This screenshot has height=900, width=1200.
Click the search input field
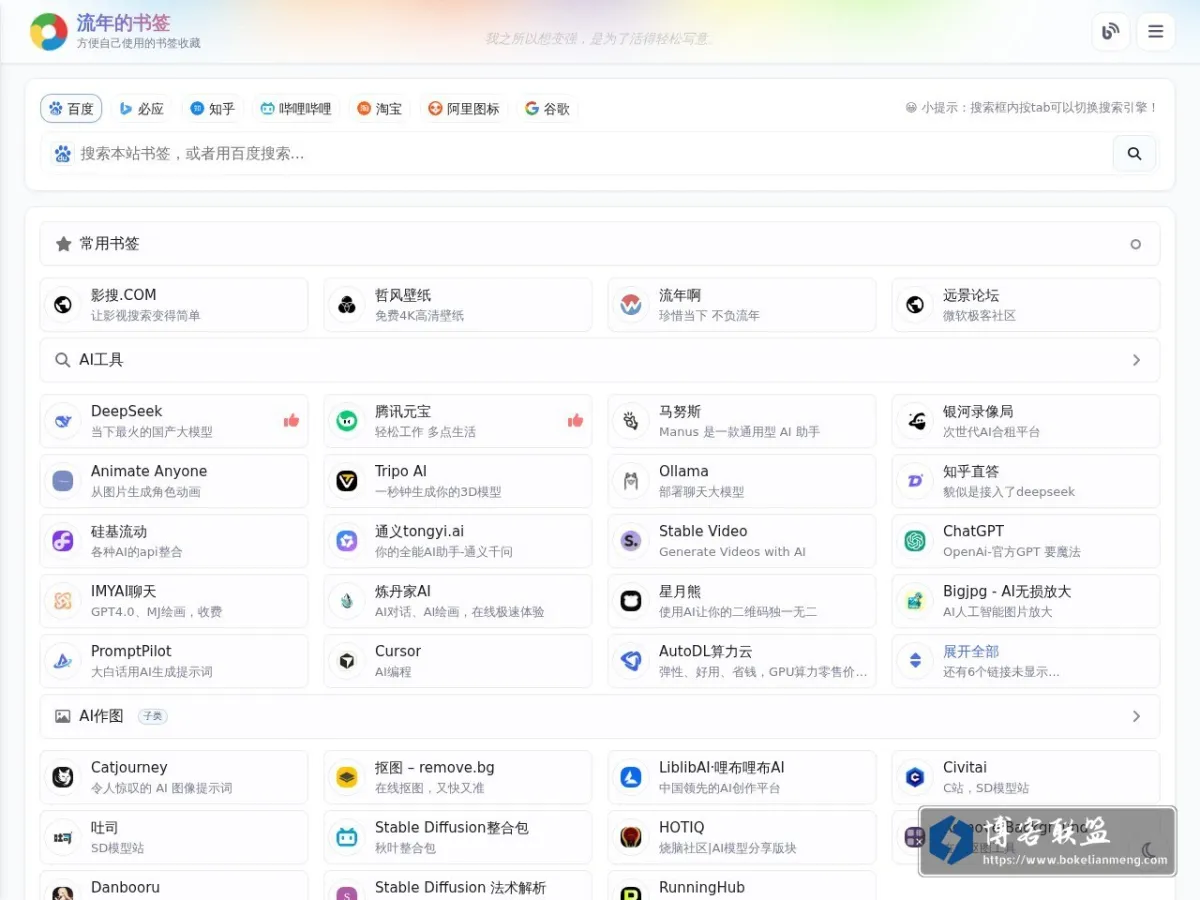coord(590,154)
